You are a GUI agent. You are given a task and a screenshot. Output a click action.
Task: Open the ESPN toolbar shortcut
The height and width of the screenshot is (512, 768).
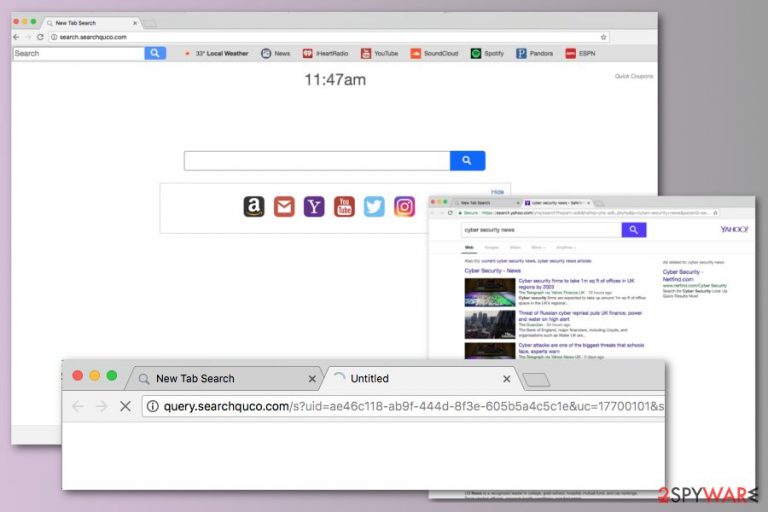(x=580, y=53)
